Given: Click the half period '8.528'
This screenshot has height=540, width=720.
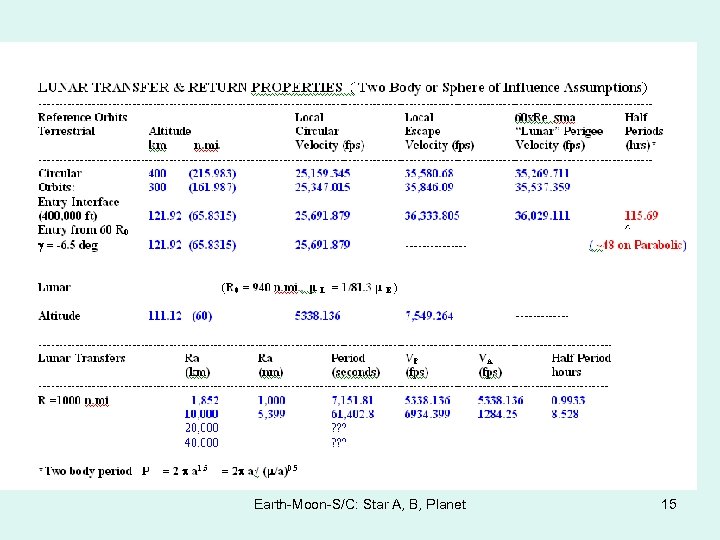Looking at the screenshot, I should pos(565,414).
